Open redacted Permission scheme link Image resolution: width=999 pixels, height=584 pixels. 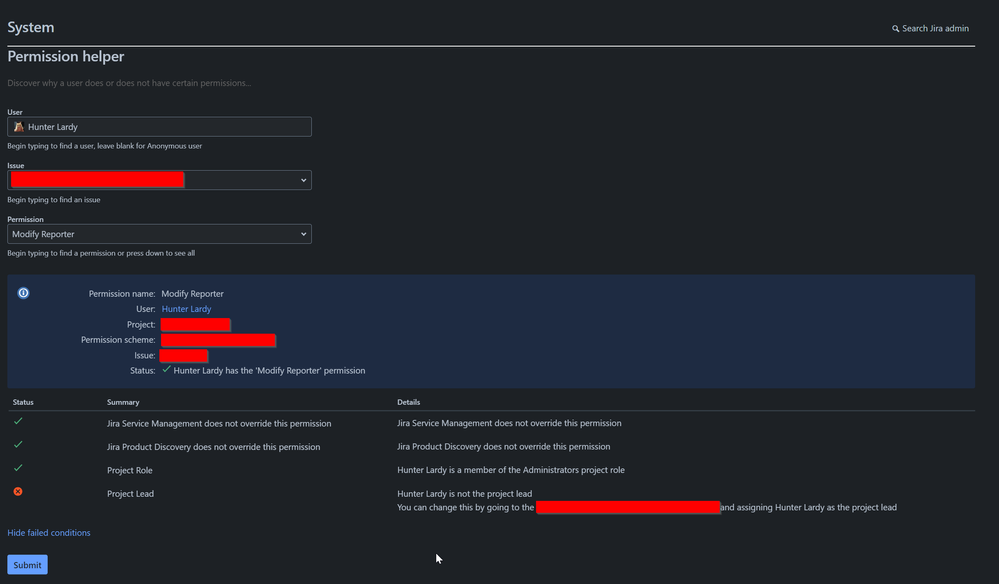tap(218, 340)
